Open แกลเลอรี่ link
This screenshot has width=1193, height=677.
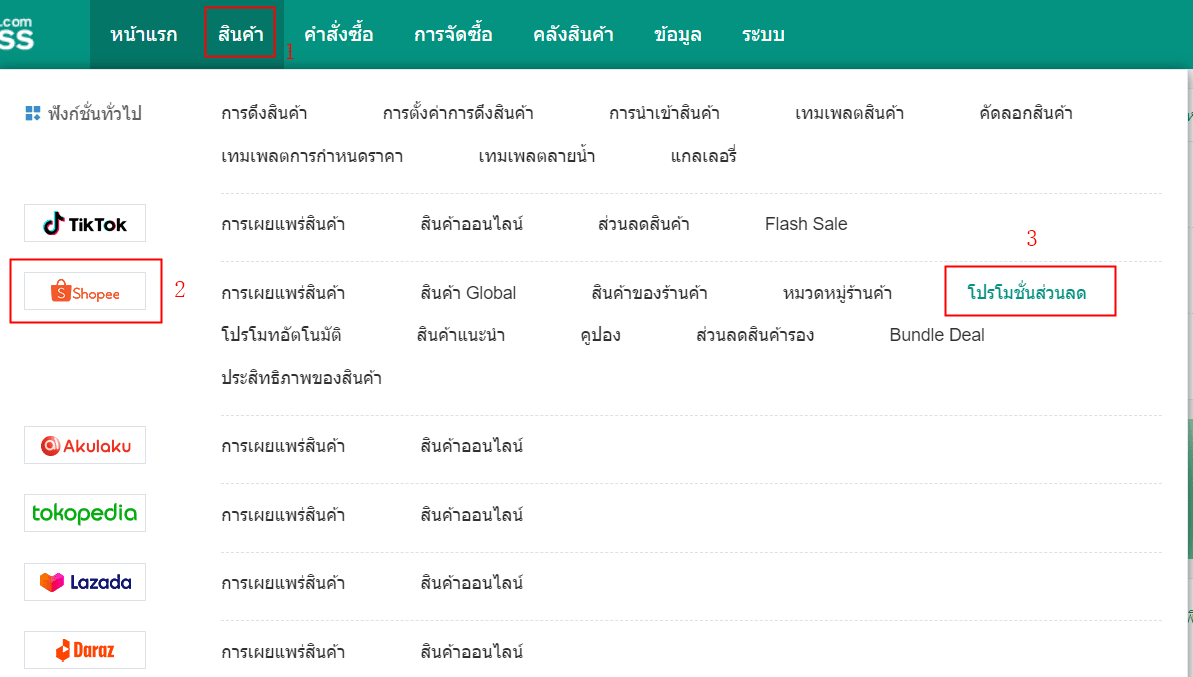pos(704,156)
